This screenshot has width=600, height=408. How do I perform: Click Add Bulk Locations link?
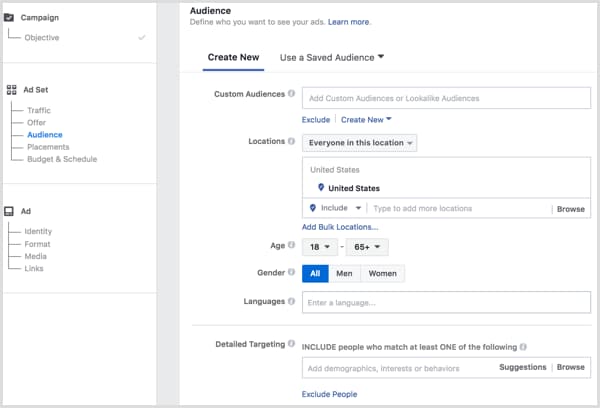[x=340, y=227]
